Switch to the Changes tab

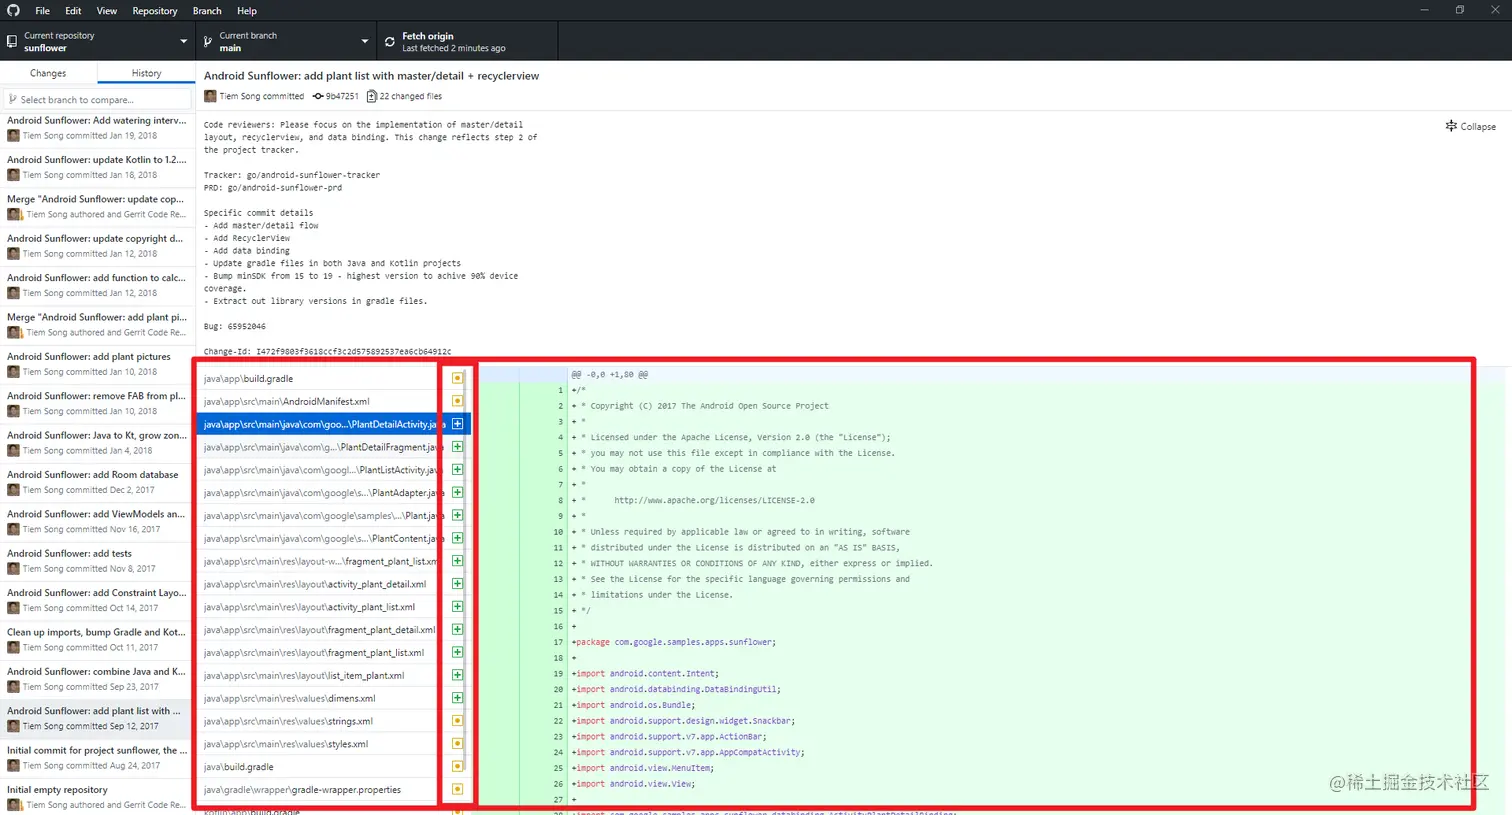(48, 73)
